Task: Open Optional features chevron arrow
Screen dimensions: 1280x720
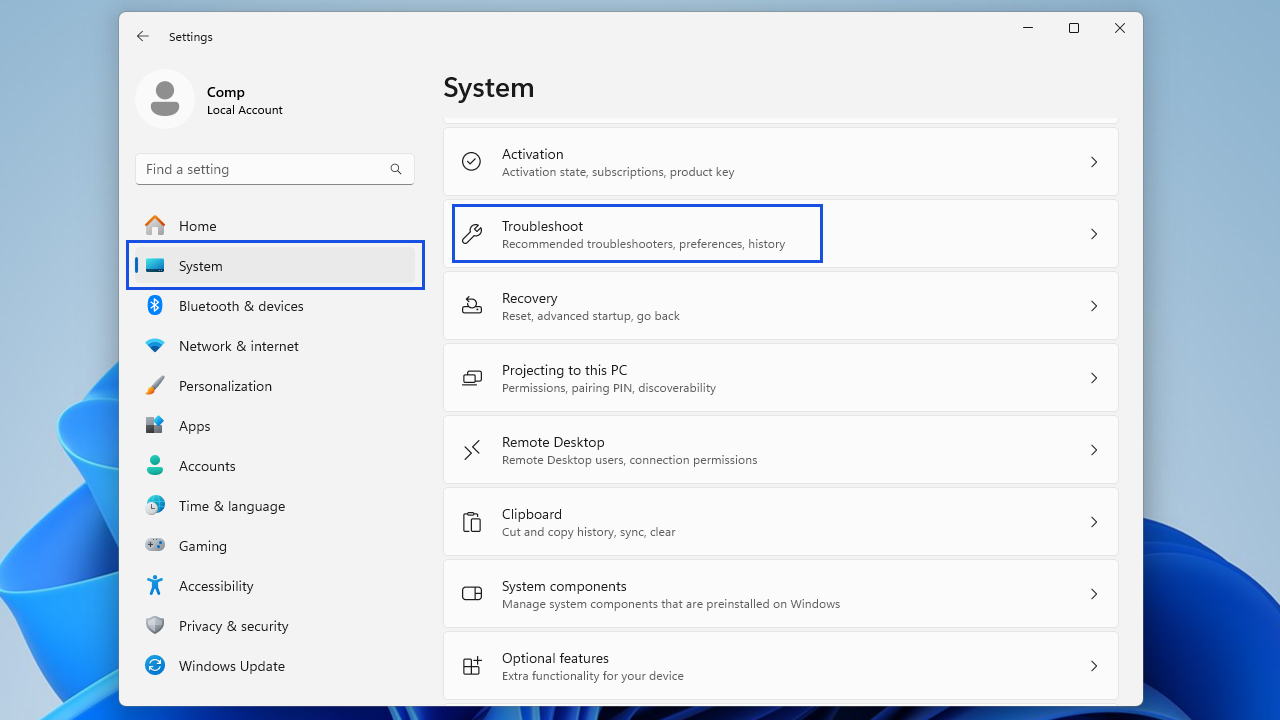Action: coord(1093,666)
